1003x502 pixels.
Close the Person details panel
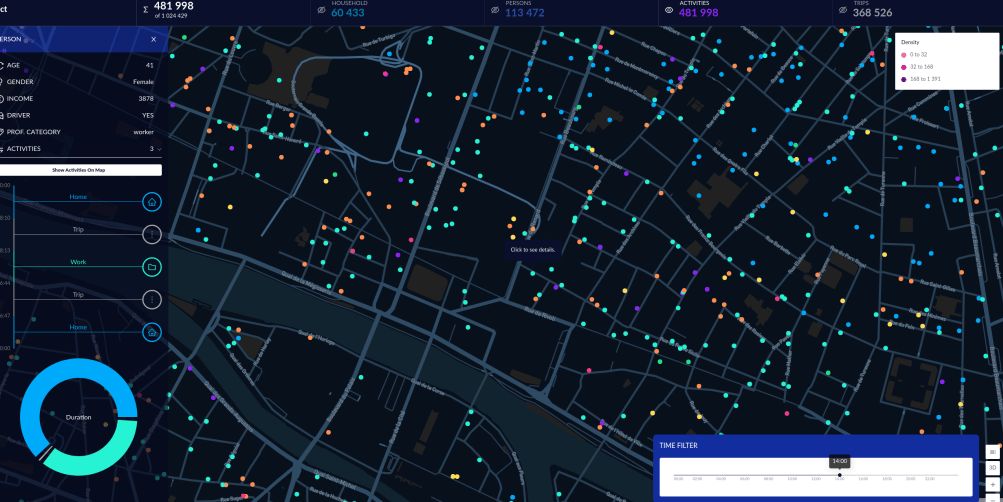coord(154,39)
